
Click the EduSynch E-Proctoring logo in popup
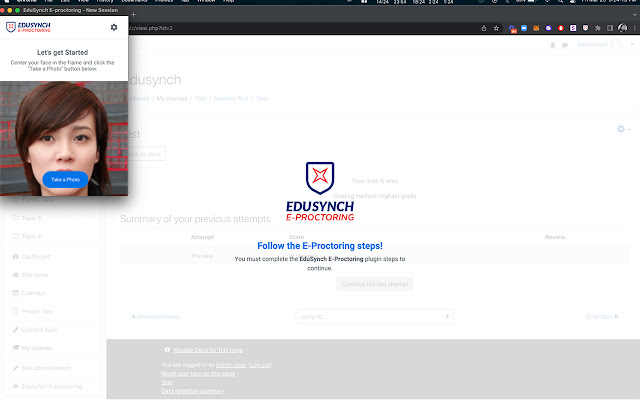(28, 27)
